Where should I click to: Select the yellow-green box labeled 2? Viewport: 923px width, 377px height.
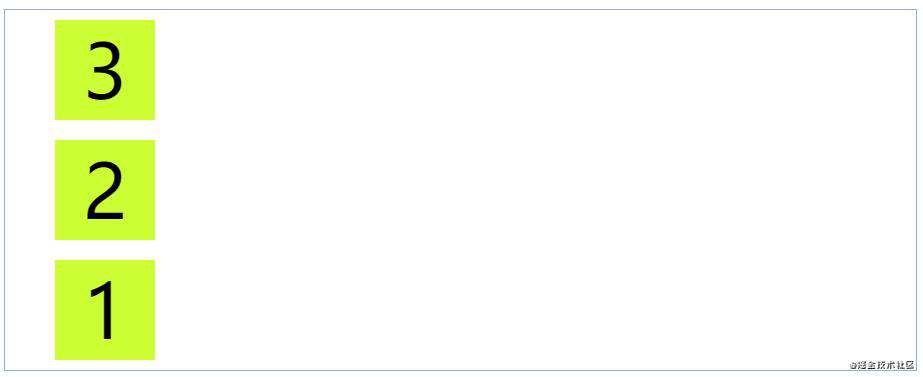105,190
